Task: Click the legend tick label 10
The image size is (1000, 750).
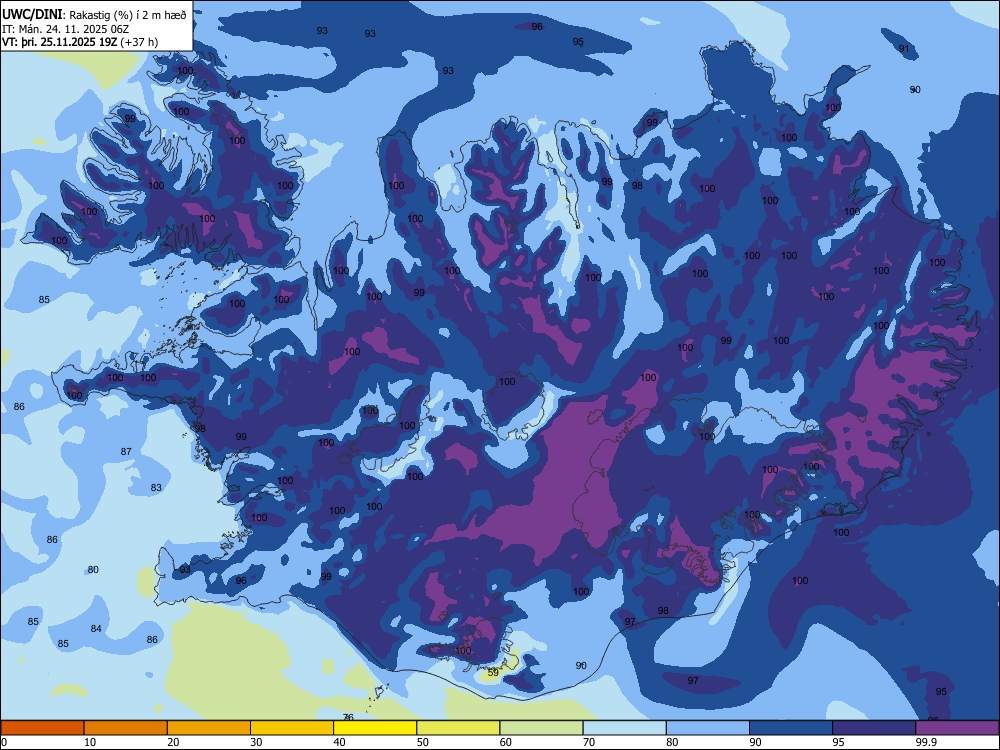Action: point(90,742)
